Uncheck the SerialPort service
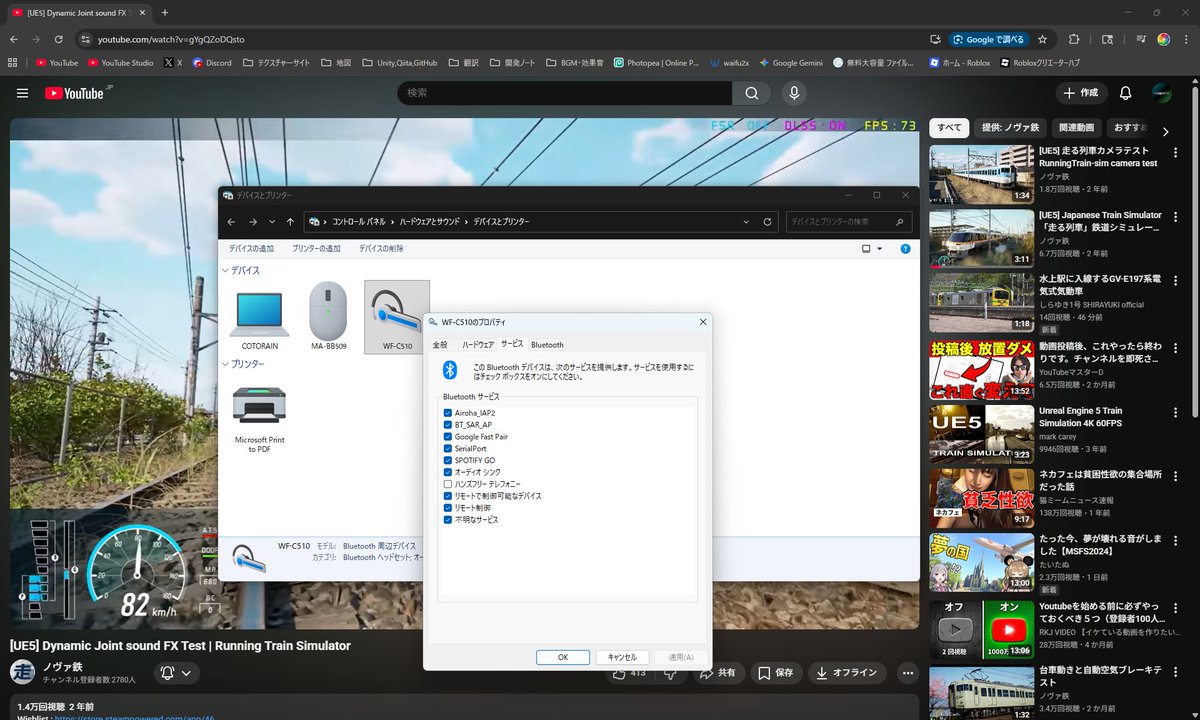1200x720 pixels. (x=448, y=449)
